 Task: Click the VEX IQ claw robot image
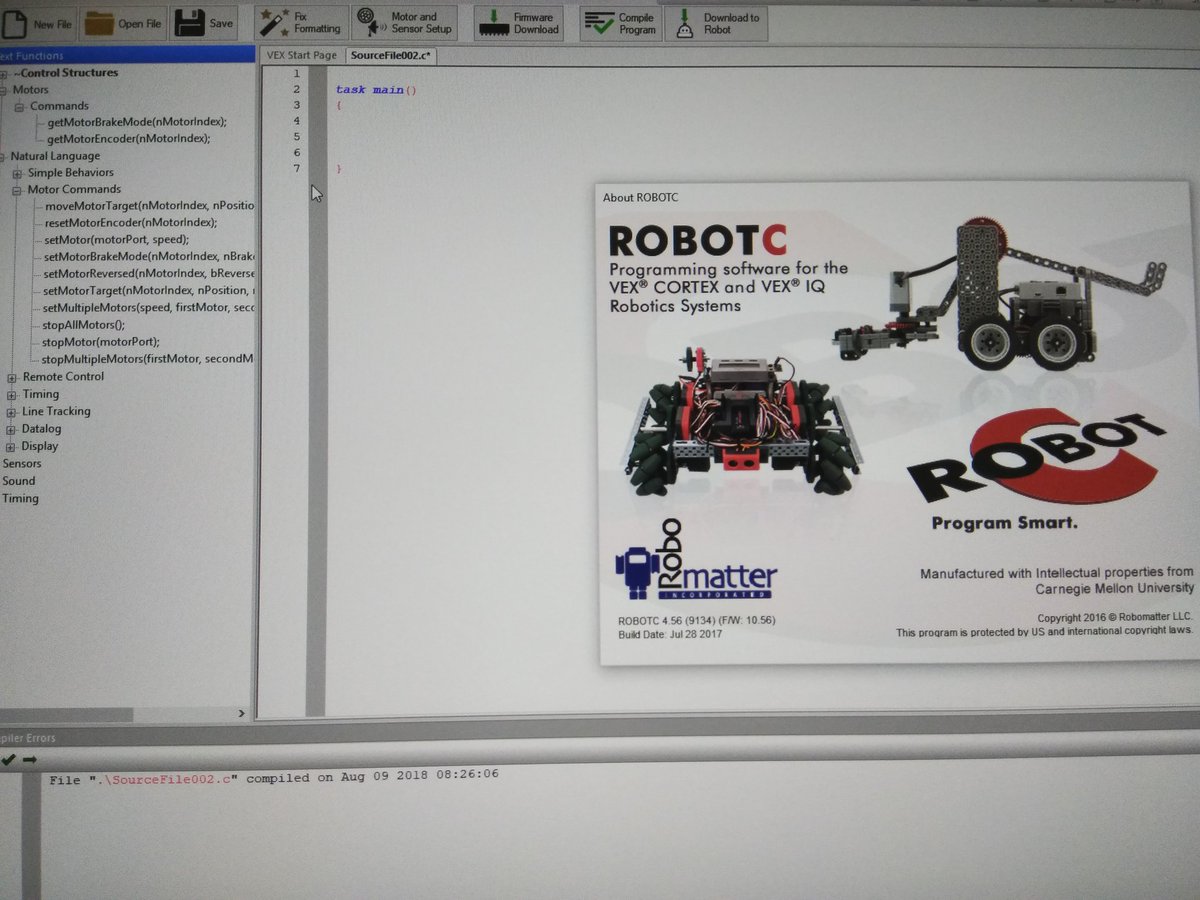point(999,294)
